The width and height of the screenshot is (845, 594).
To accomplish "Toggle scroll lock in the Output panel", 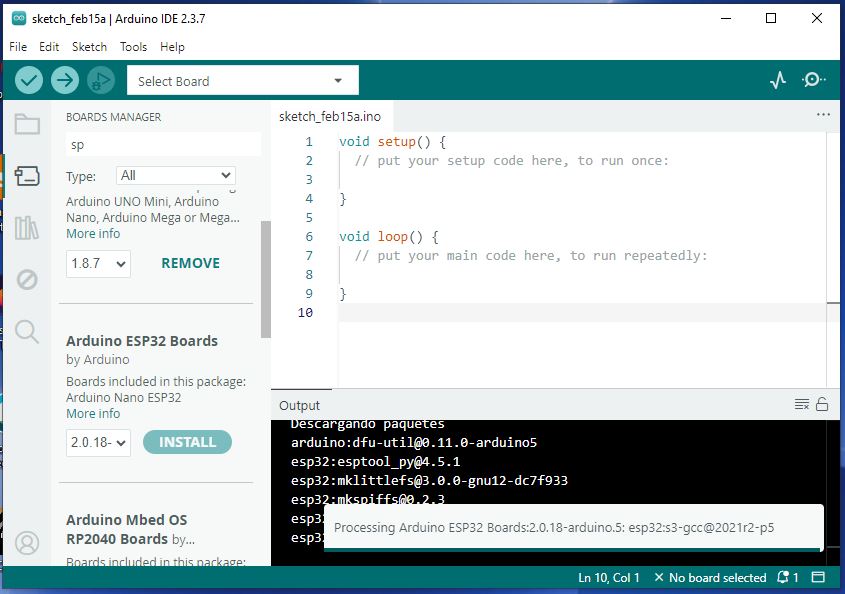I will pos(820,404).
